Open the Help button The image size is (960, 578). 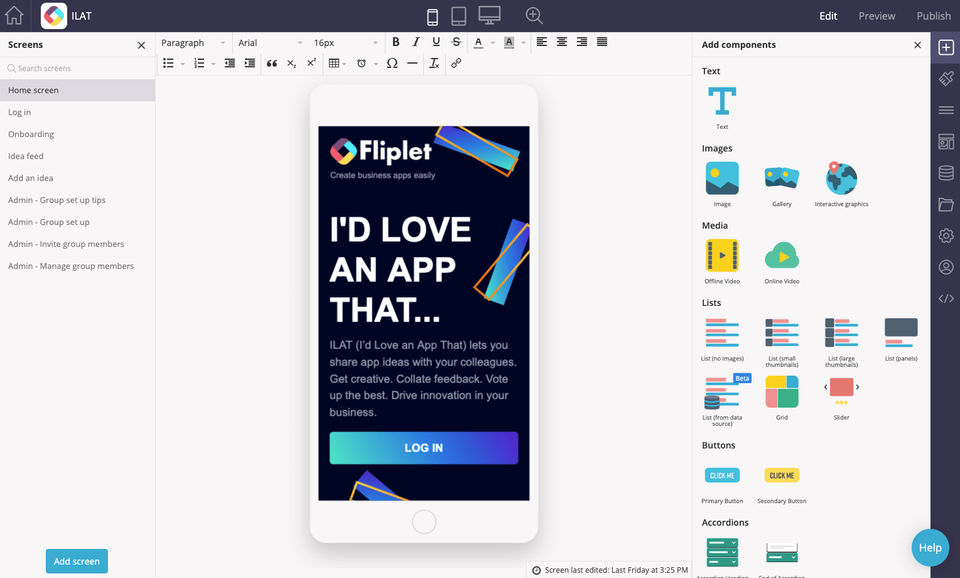tap(930, 547)
